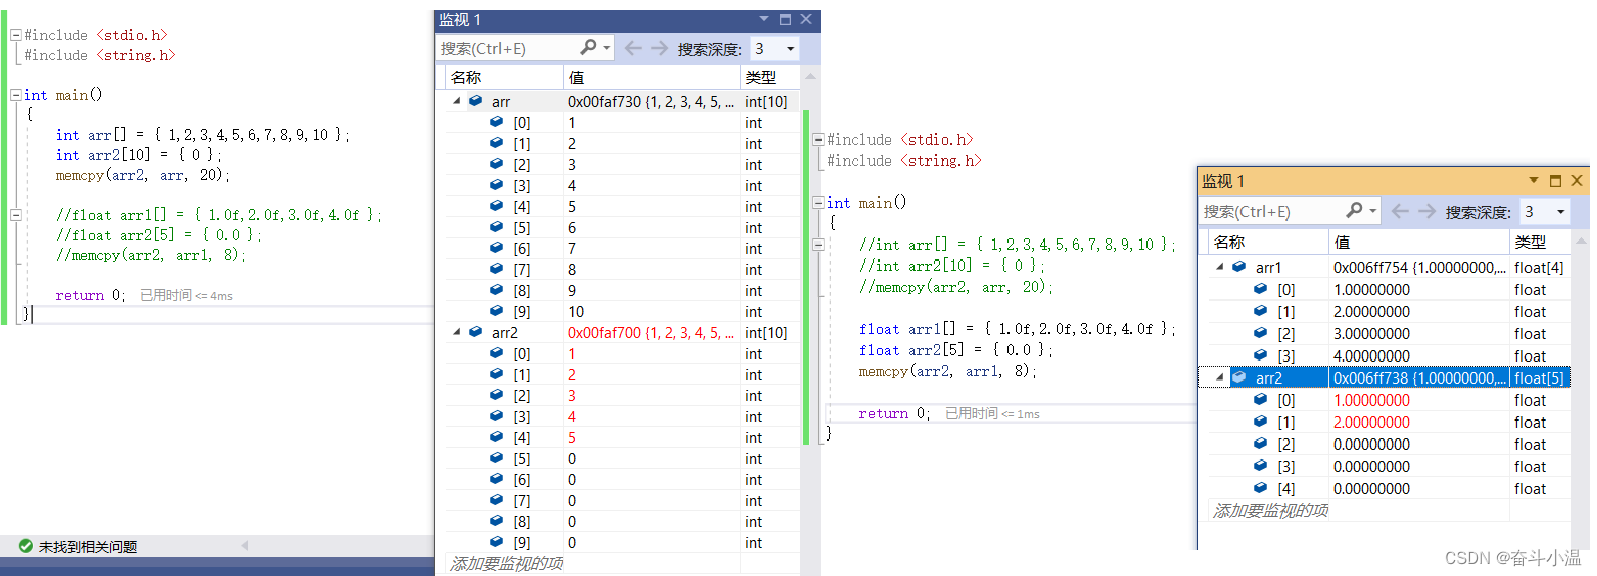
Task: Click the cube icon of int arr2 row [5] valued 0
Action: click(x=496, y=458)
